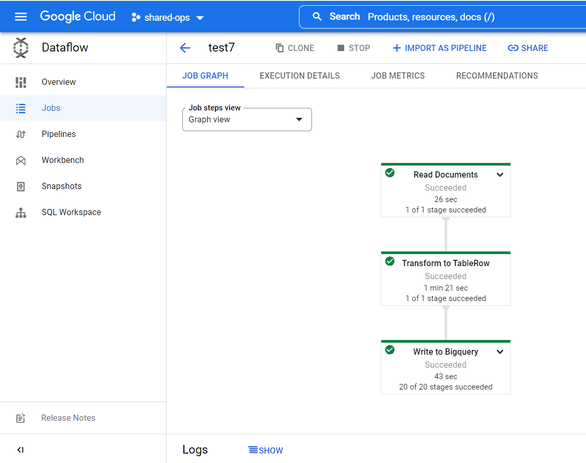This screenshot has width=586, height=463.
Task: Click the Logs SHOW lines icon
Action: (x=253, y=450)
